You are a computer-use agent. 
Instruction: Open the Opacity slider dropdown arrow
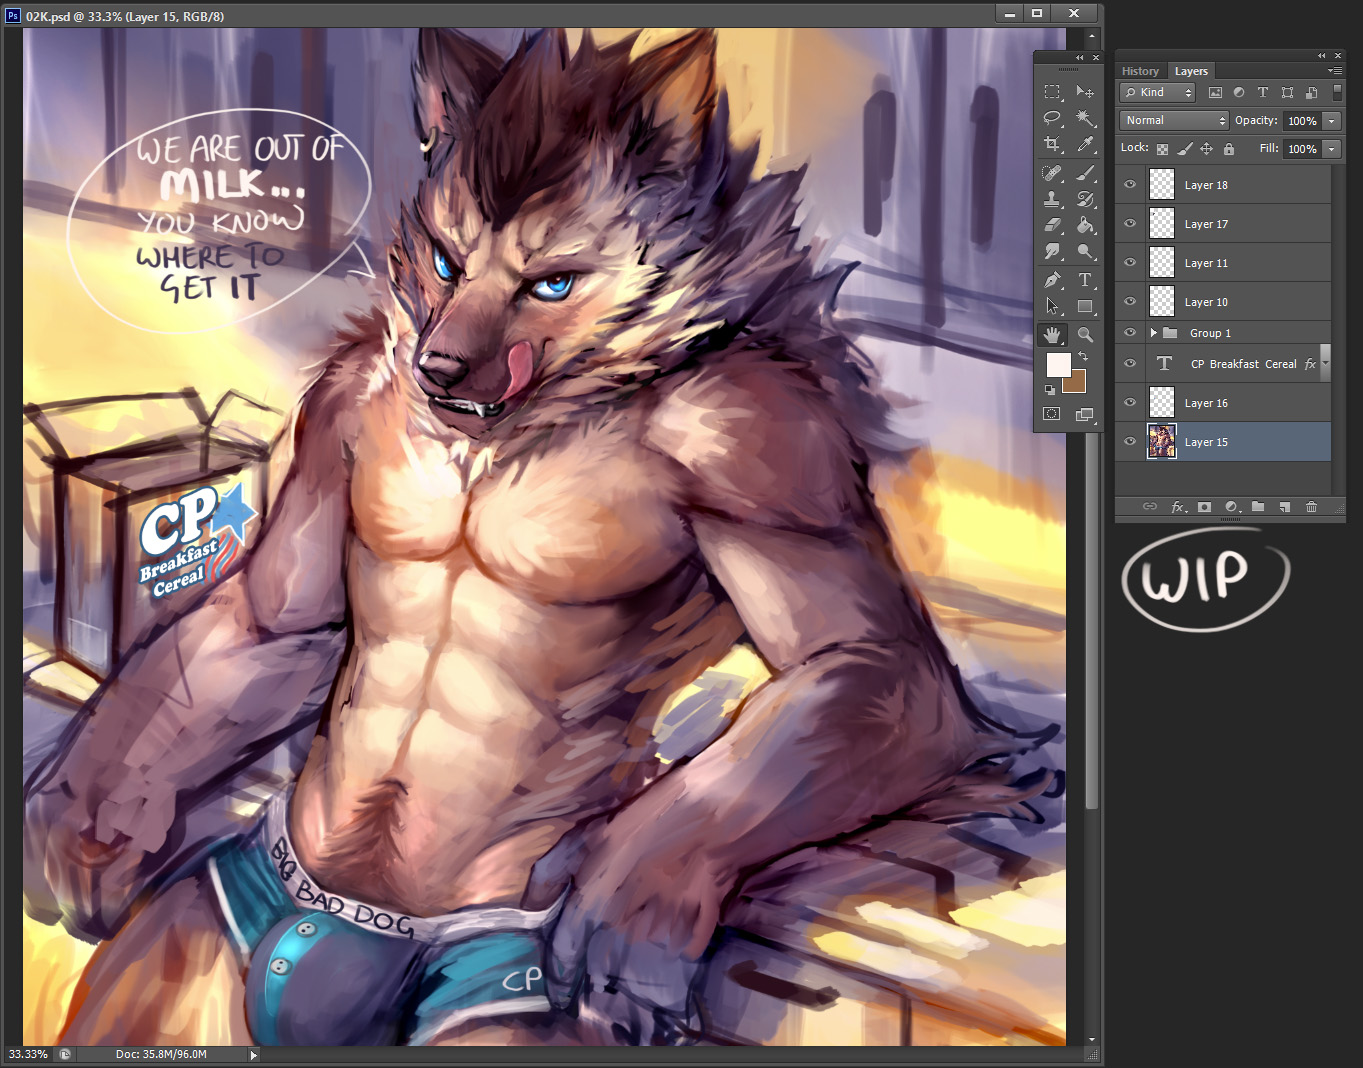pyautogui.click(x=1332, y=120)
